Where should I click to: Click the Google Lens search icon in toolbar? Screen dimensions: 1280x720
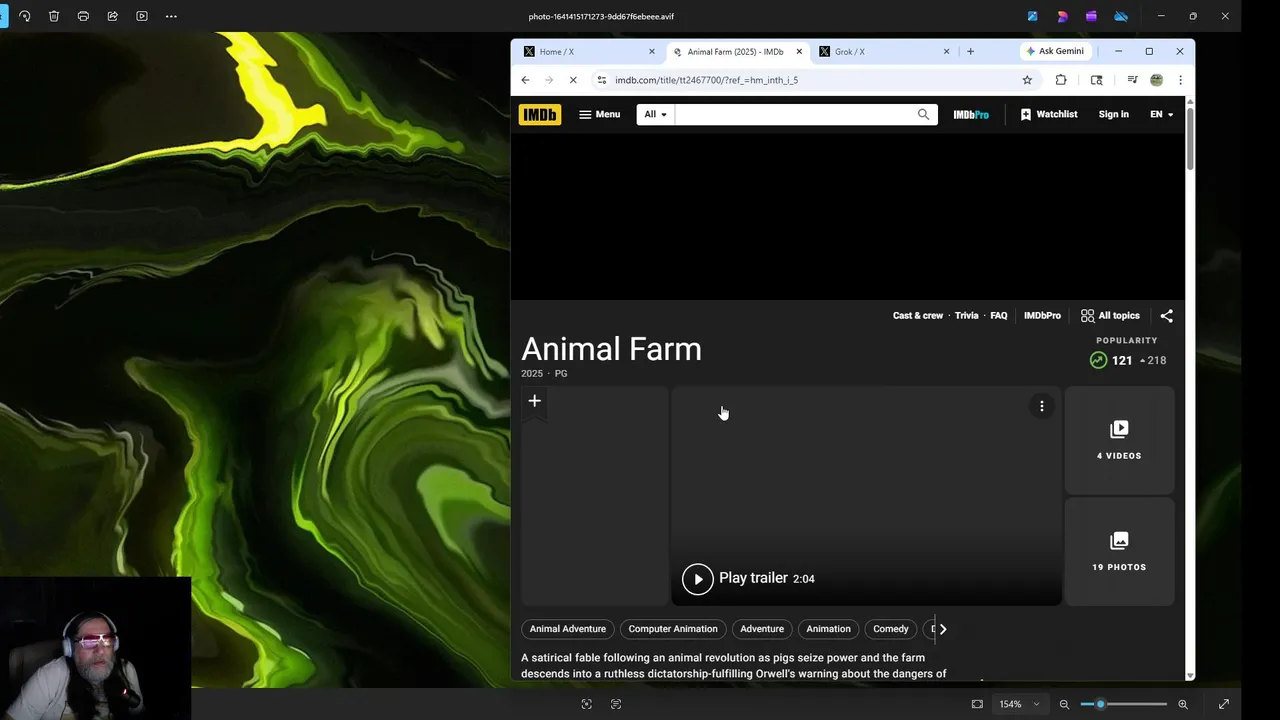pyautogui.click(x=1097, y=80)
